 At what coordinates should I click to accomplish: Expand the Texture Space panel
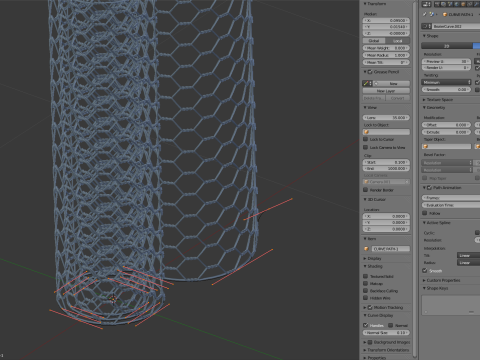(424, 100)
